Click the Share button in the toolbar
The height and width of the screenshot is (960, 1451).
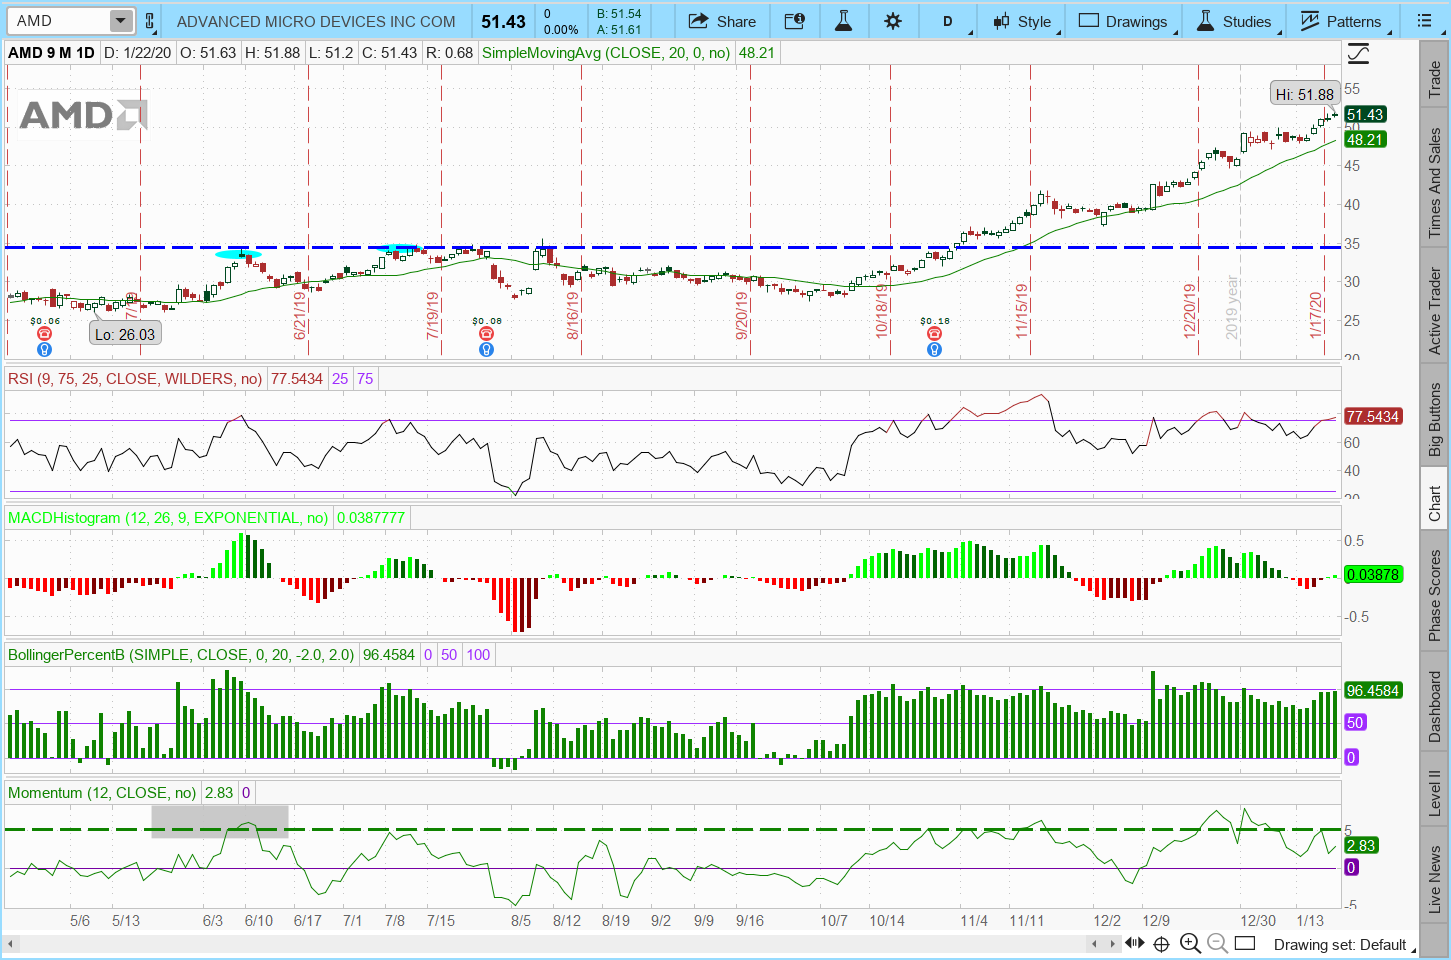(722, 21)
